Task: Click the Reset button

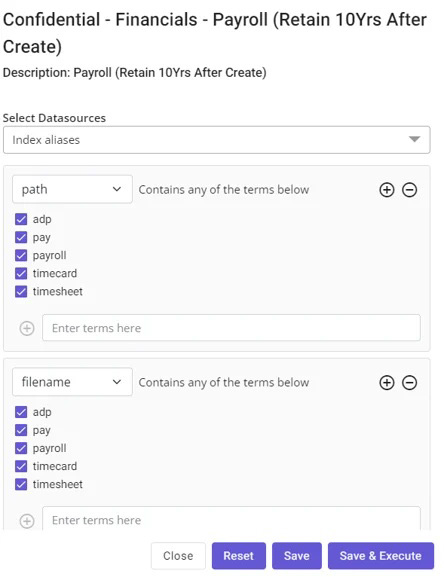Action: click(239, 556)
